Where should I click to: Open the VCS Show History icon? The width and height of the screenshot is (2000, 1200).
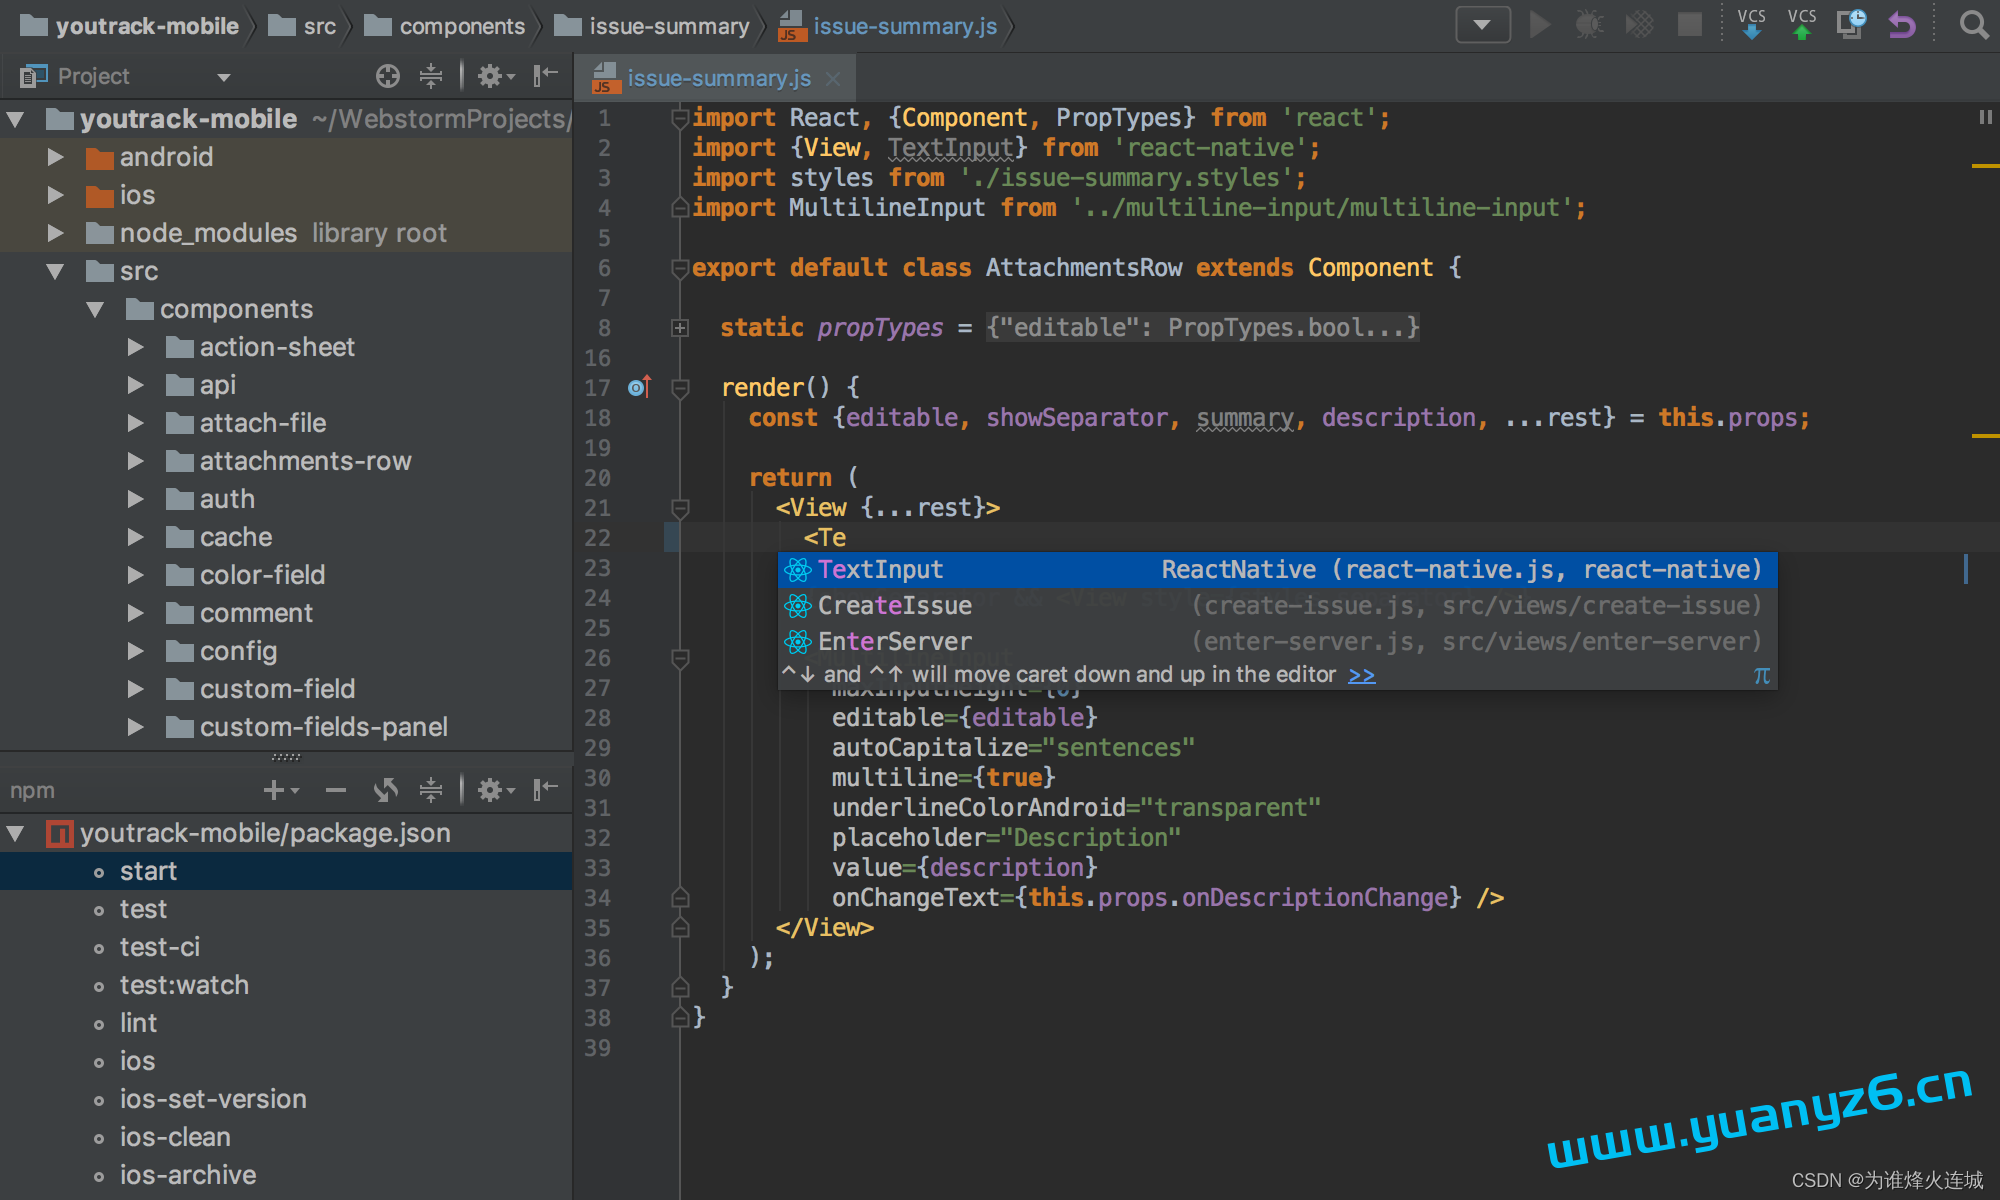click(x=1851, y=24)
